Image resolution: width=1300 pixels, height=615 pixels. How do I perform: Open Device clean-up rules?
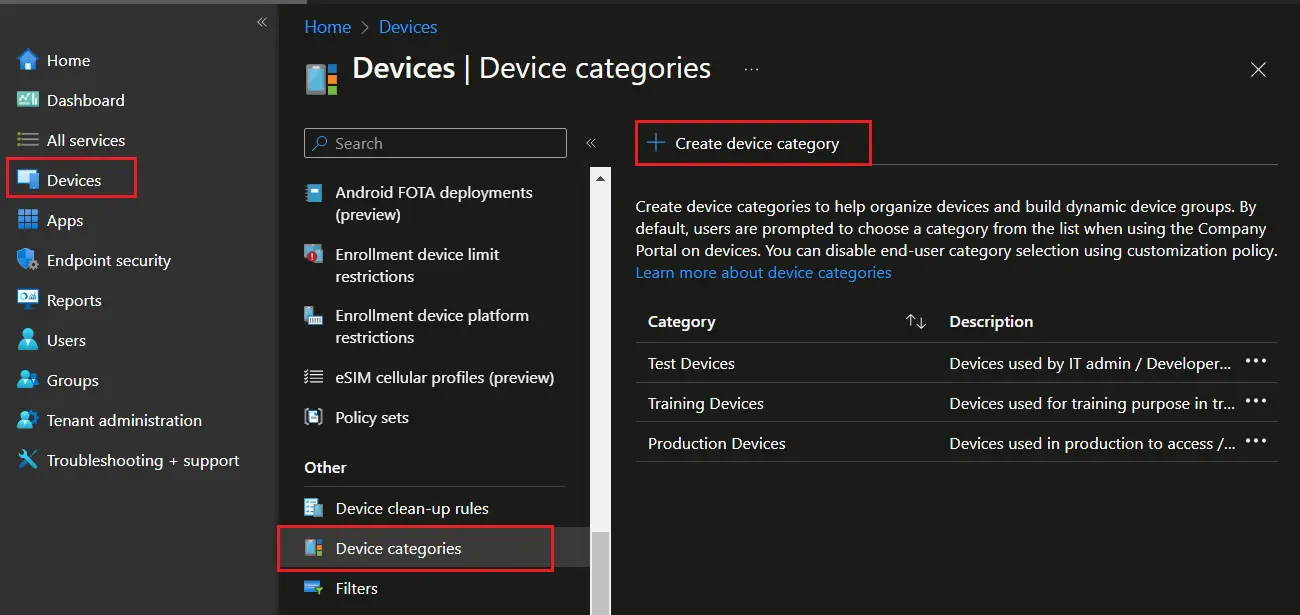click(x=412, y=508)
